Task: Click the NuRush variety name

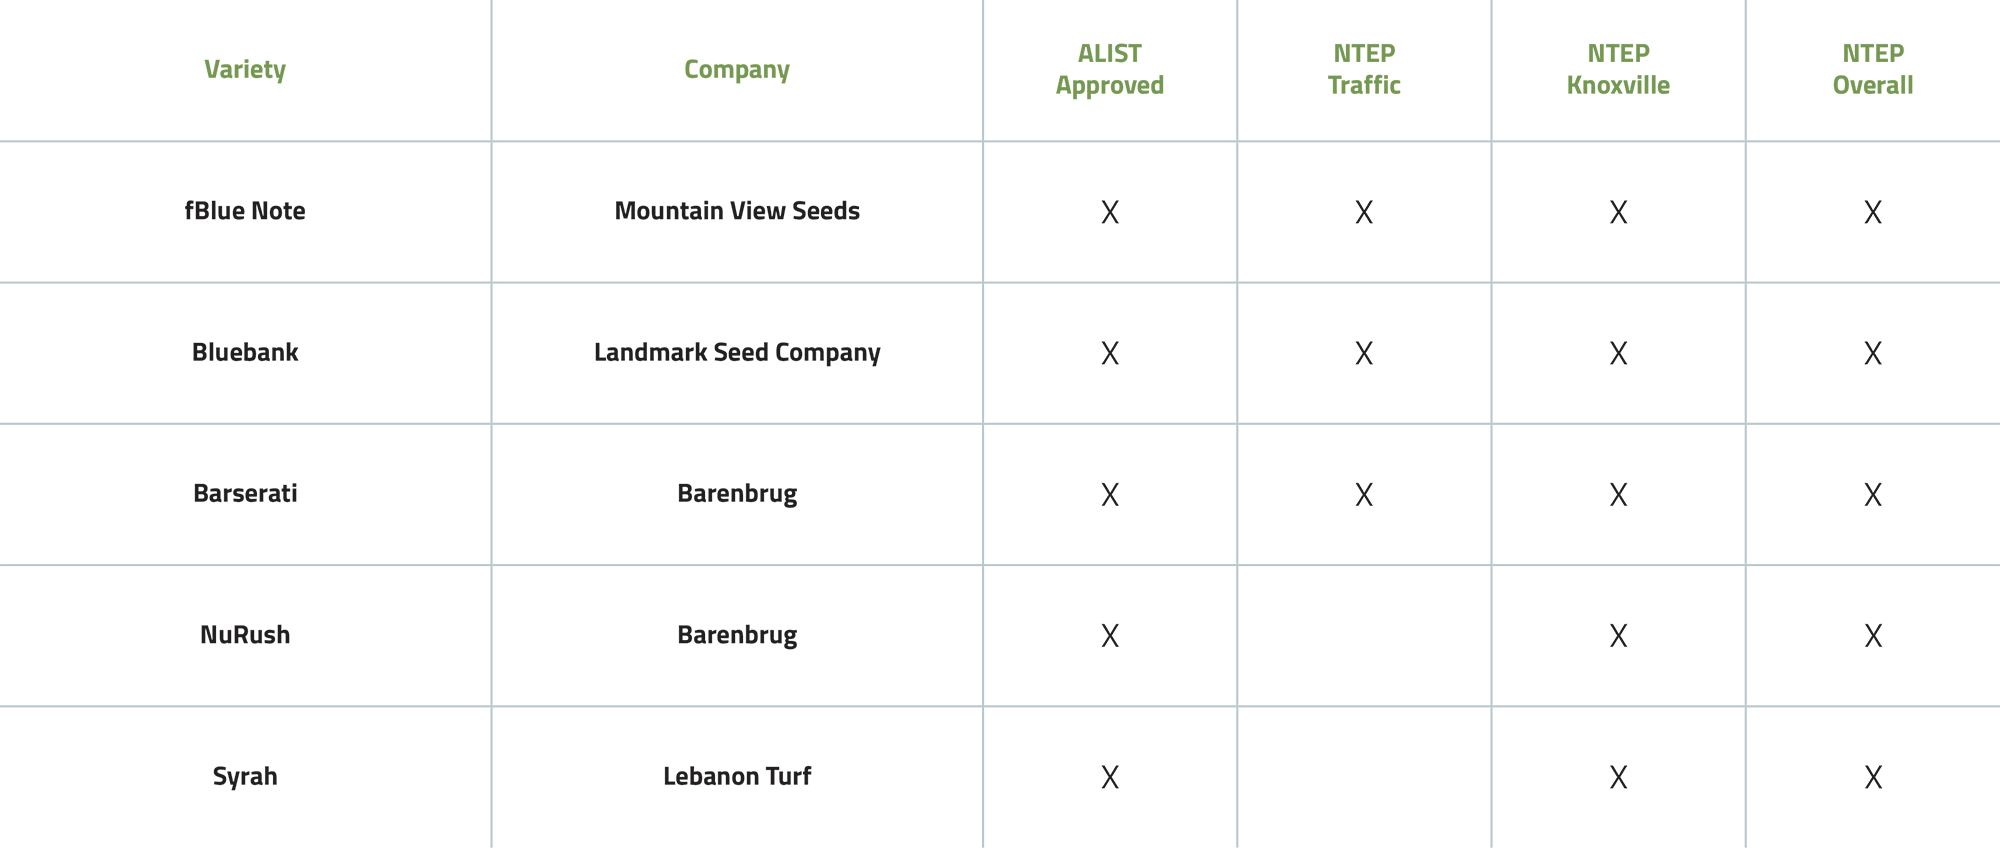Action: pyautogui.click(x=245, y=635)
